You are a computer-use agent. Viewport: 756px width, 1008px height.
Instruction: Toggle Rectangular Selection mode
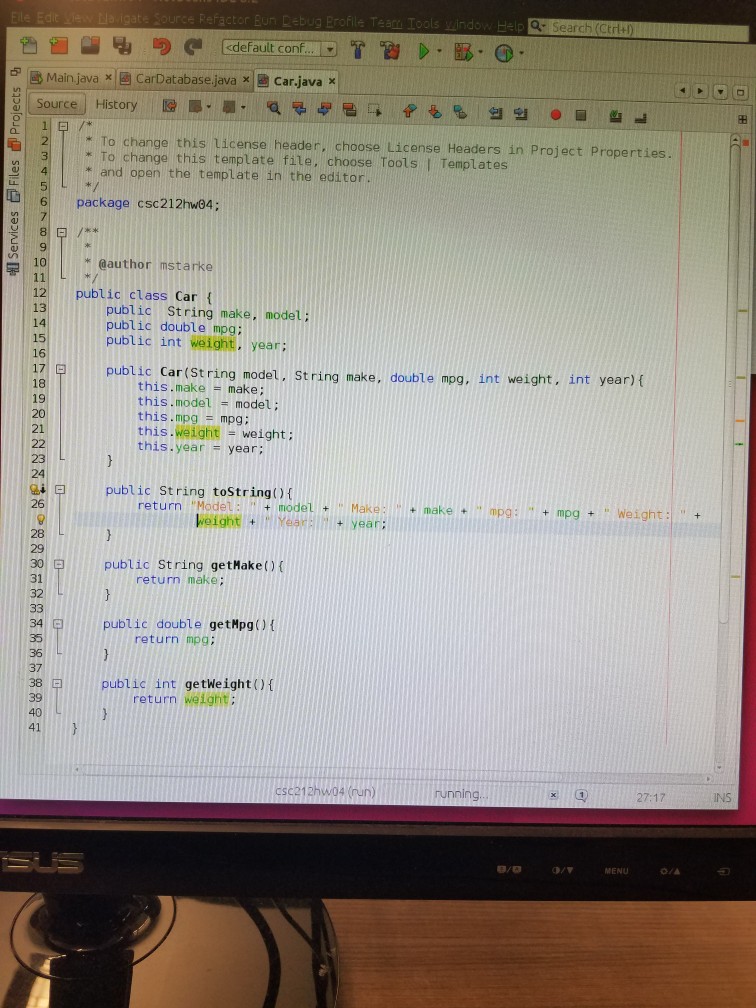(x=375, y=111)
